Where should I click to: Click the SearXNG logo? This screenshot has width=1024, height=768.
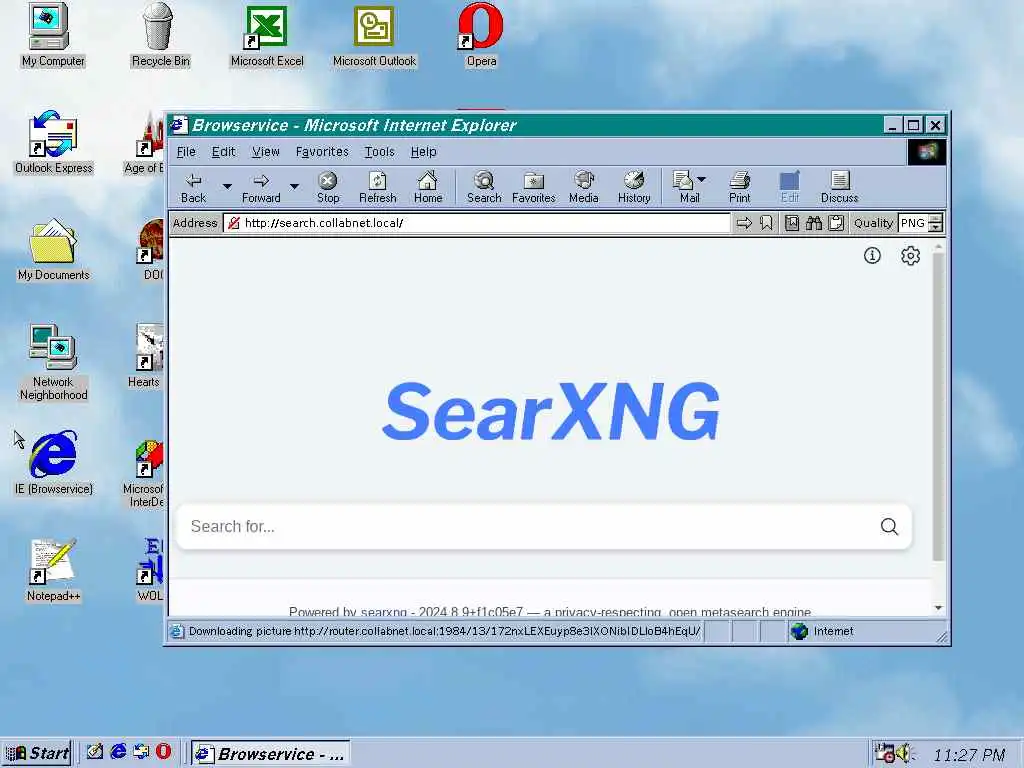pyautogui.click(x=551, y=411)
